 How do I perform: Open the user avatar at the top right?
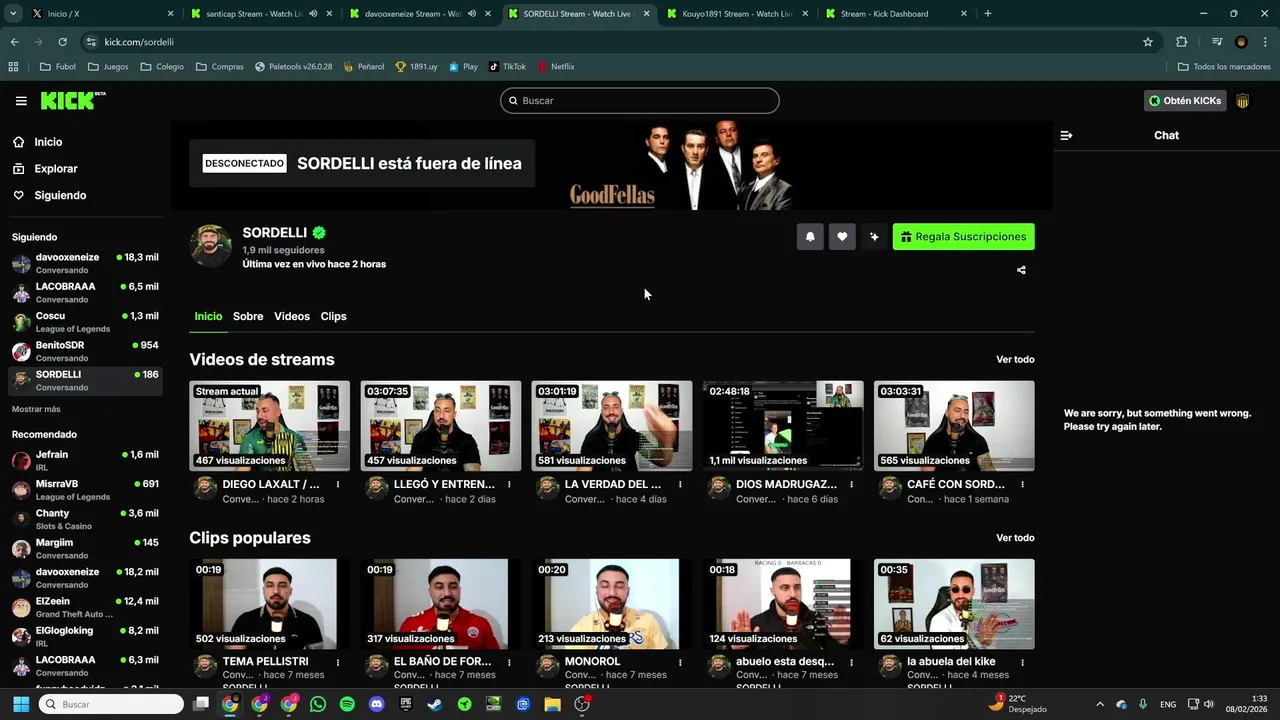pos(1243,101)
